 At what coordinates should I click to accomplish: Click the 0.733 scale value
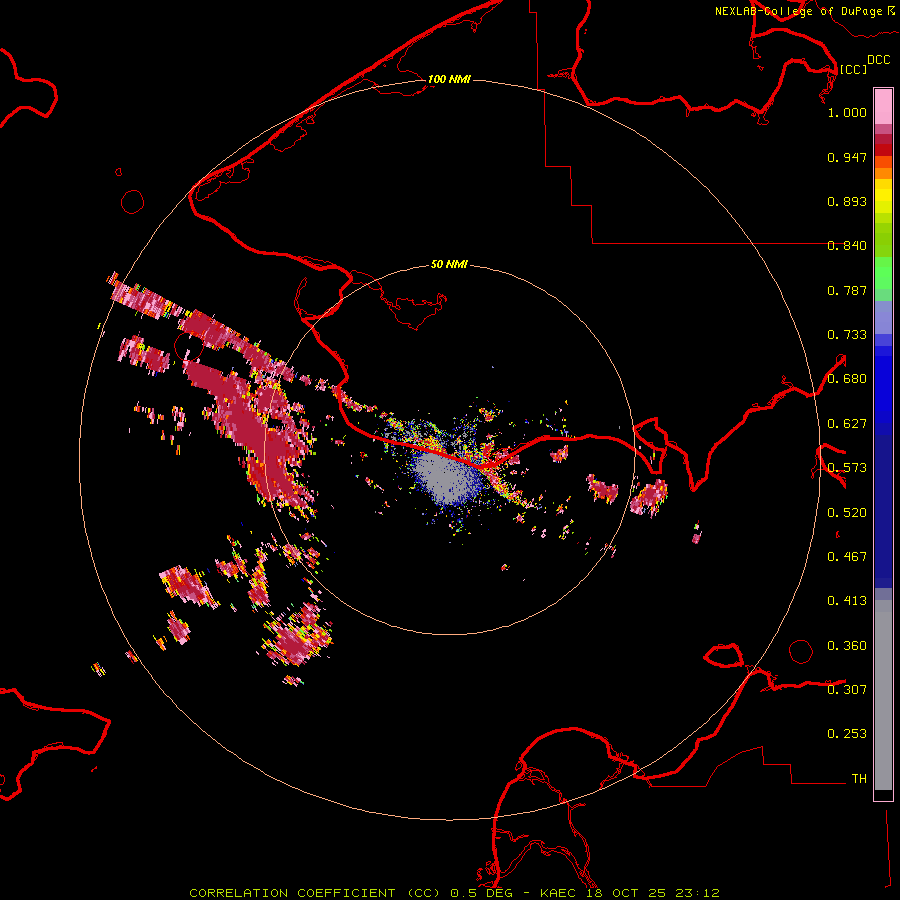point(847,335)
